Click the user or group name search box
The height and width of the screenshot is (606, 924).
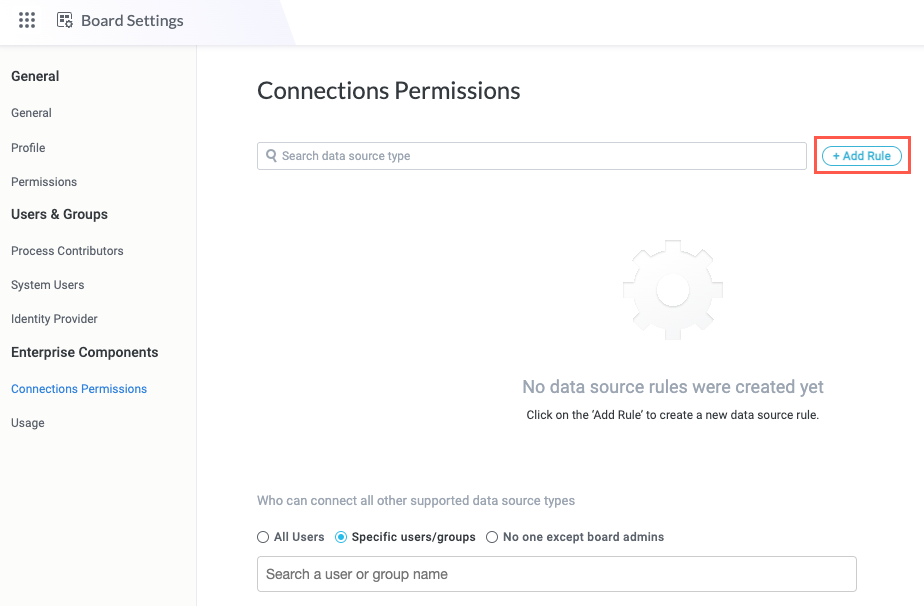coord(556,573)
